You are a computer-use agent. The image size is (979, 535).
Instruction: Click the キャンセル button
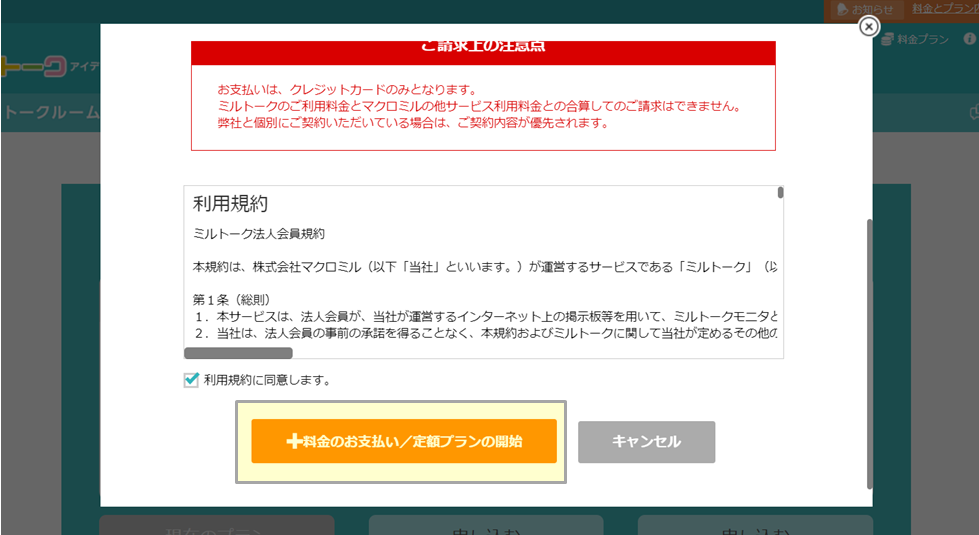(646, 441)
